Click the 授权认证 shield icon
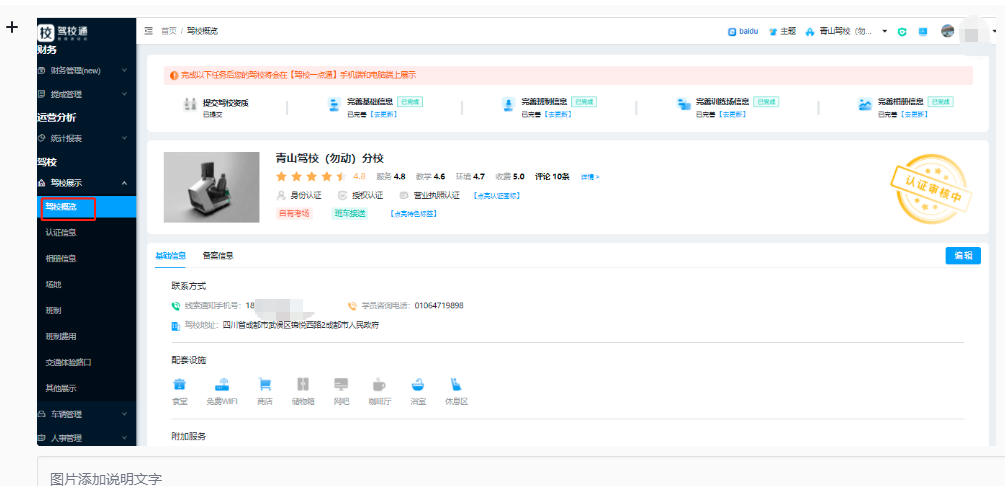The width and height of the screenshot is (1005, 486). 342,196
